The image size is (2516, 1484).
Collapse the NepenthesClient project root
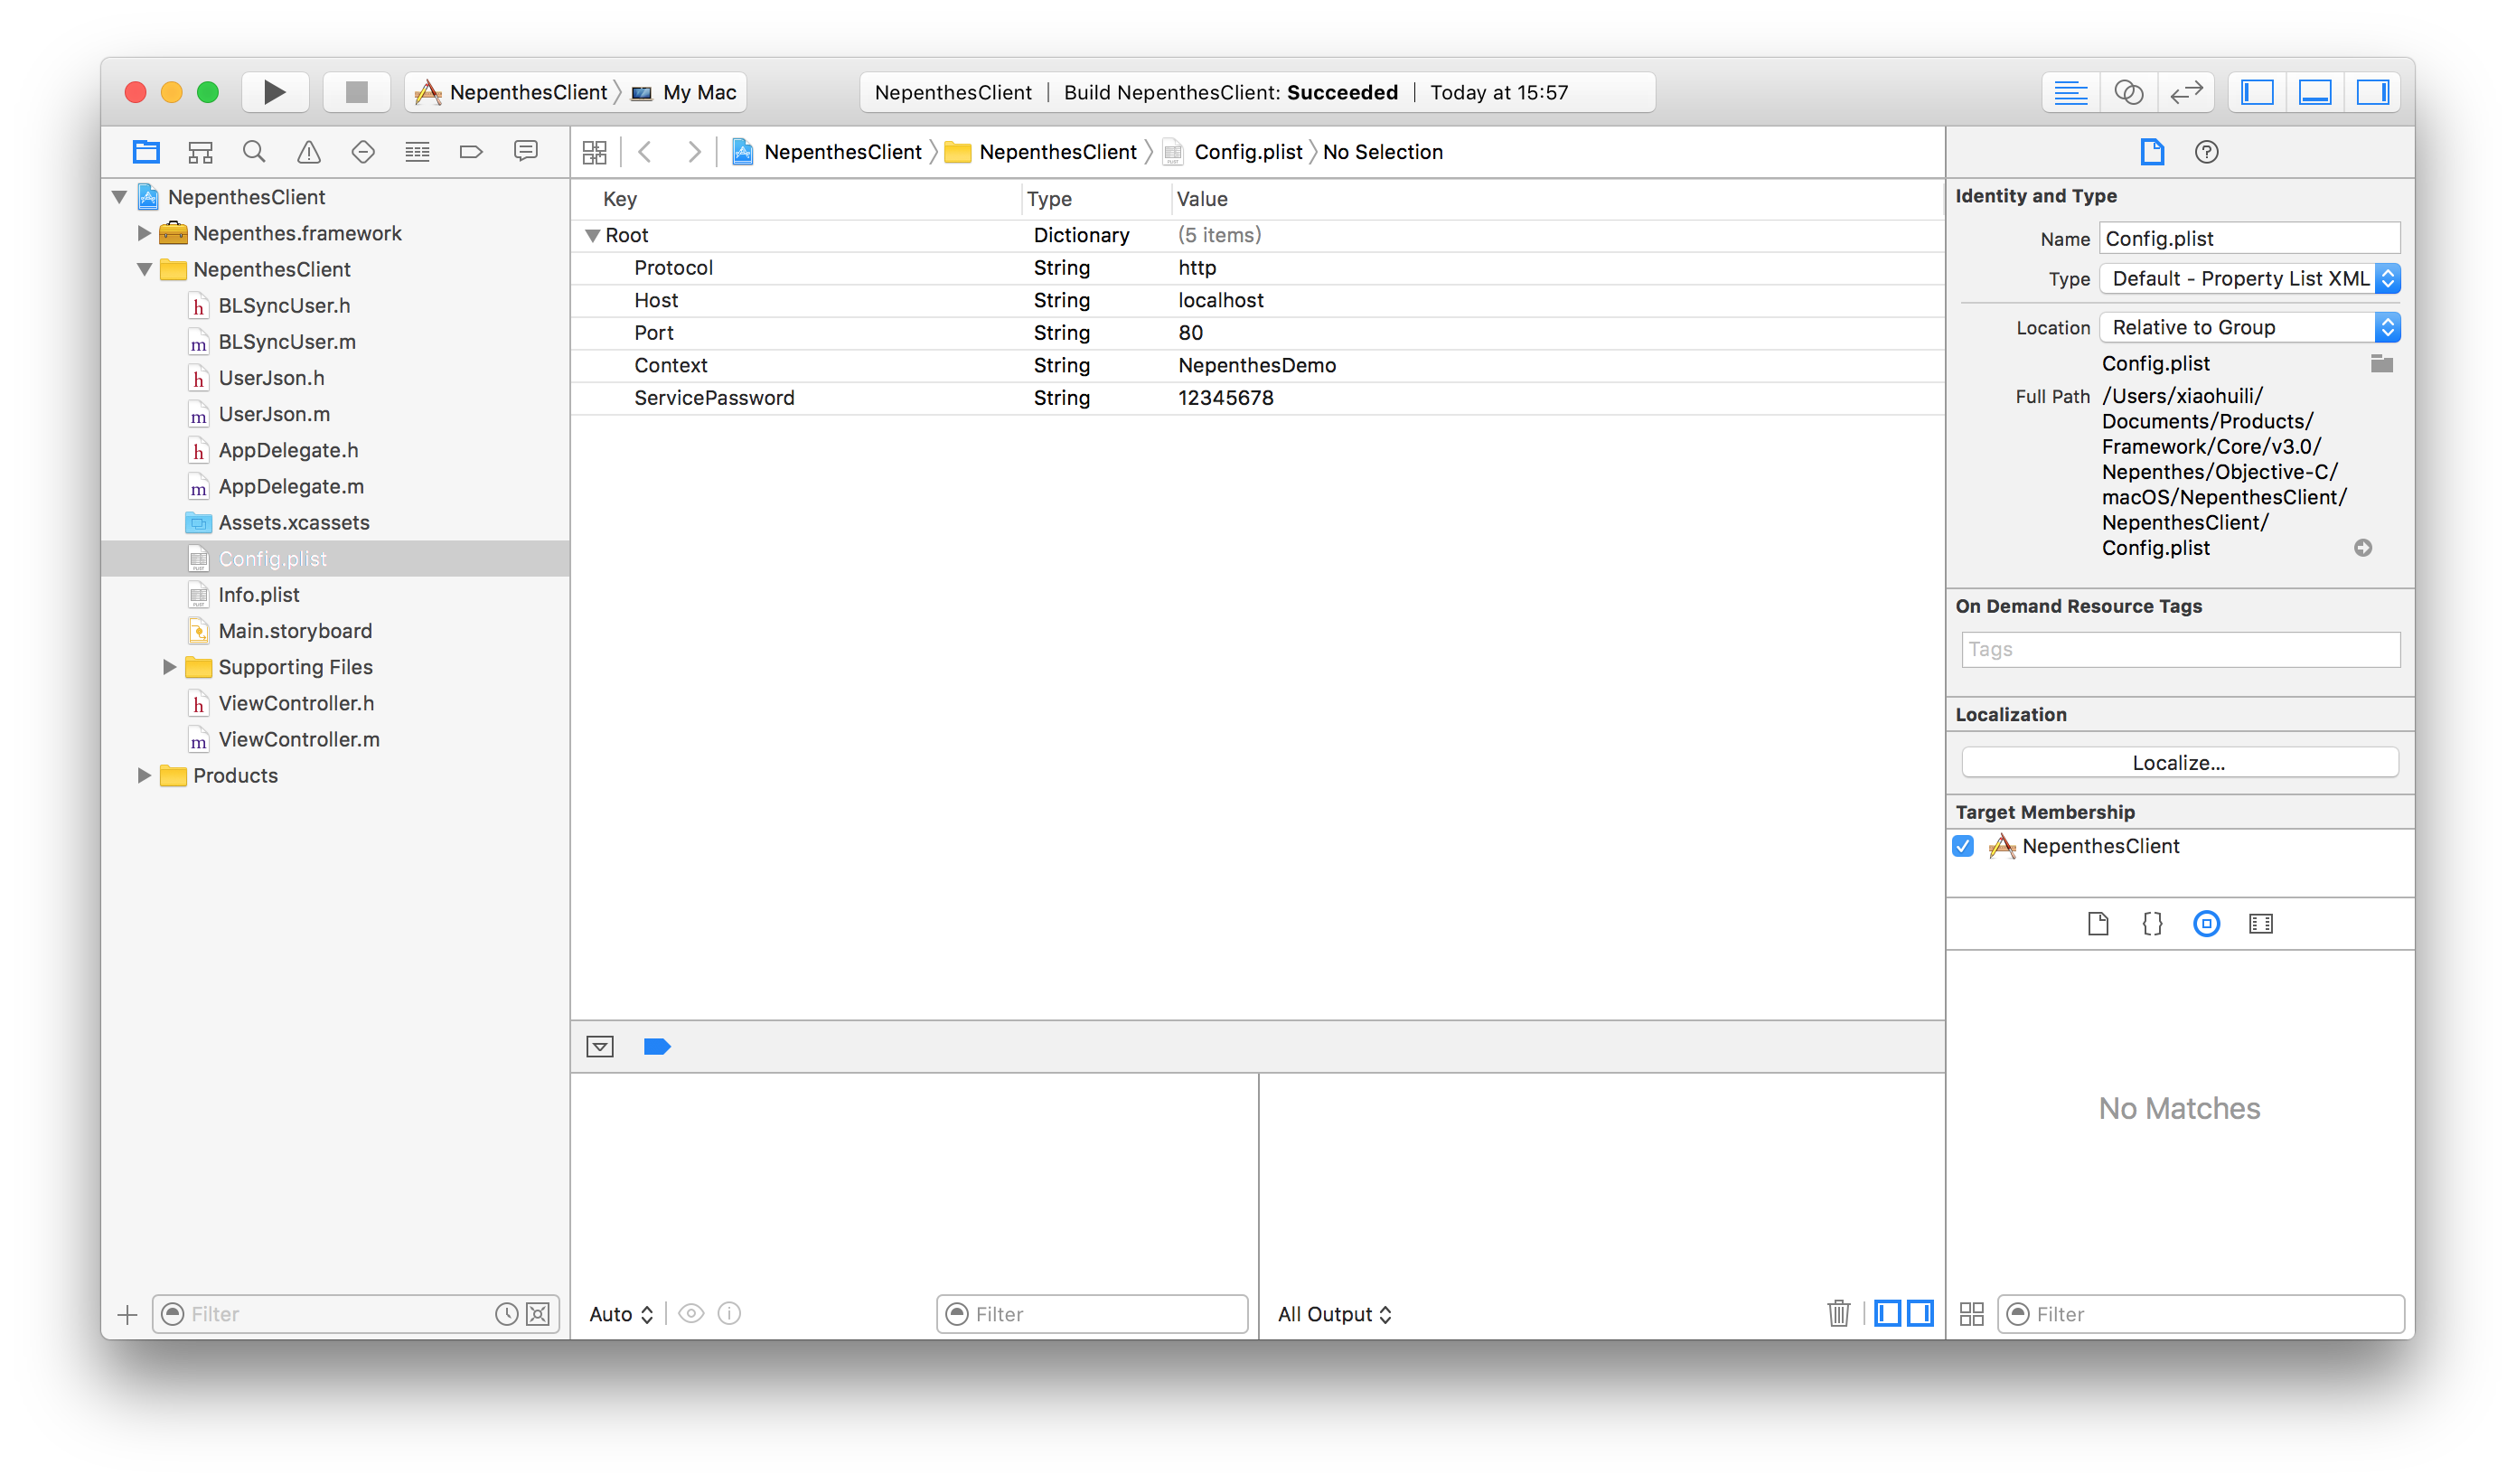[120, 197]
